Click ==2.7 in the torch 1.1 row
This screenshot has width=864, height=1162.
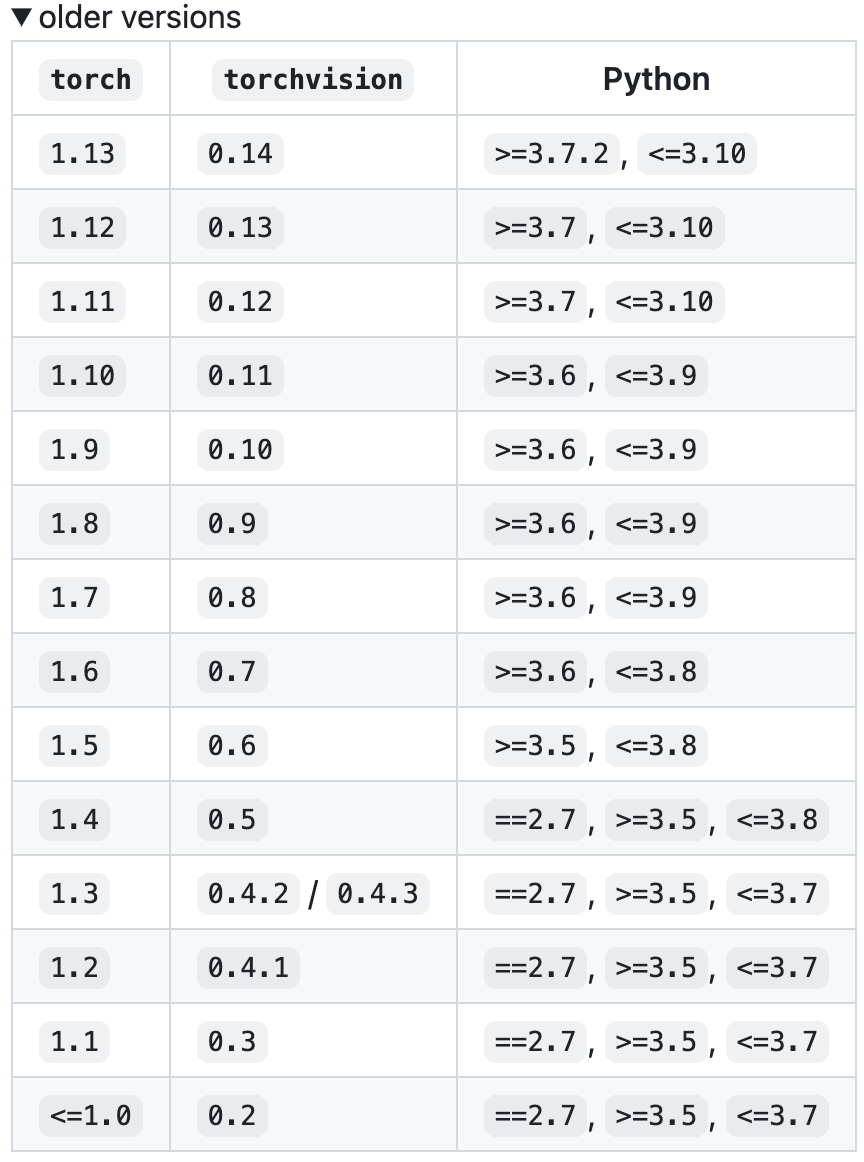point(535,1041)
